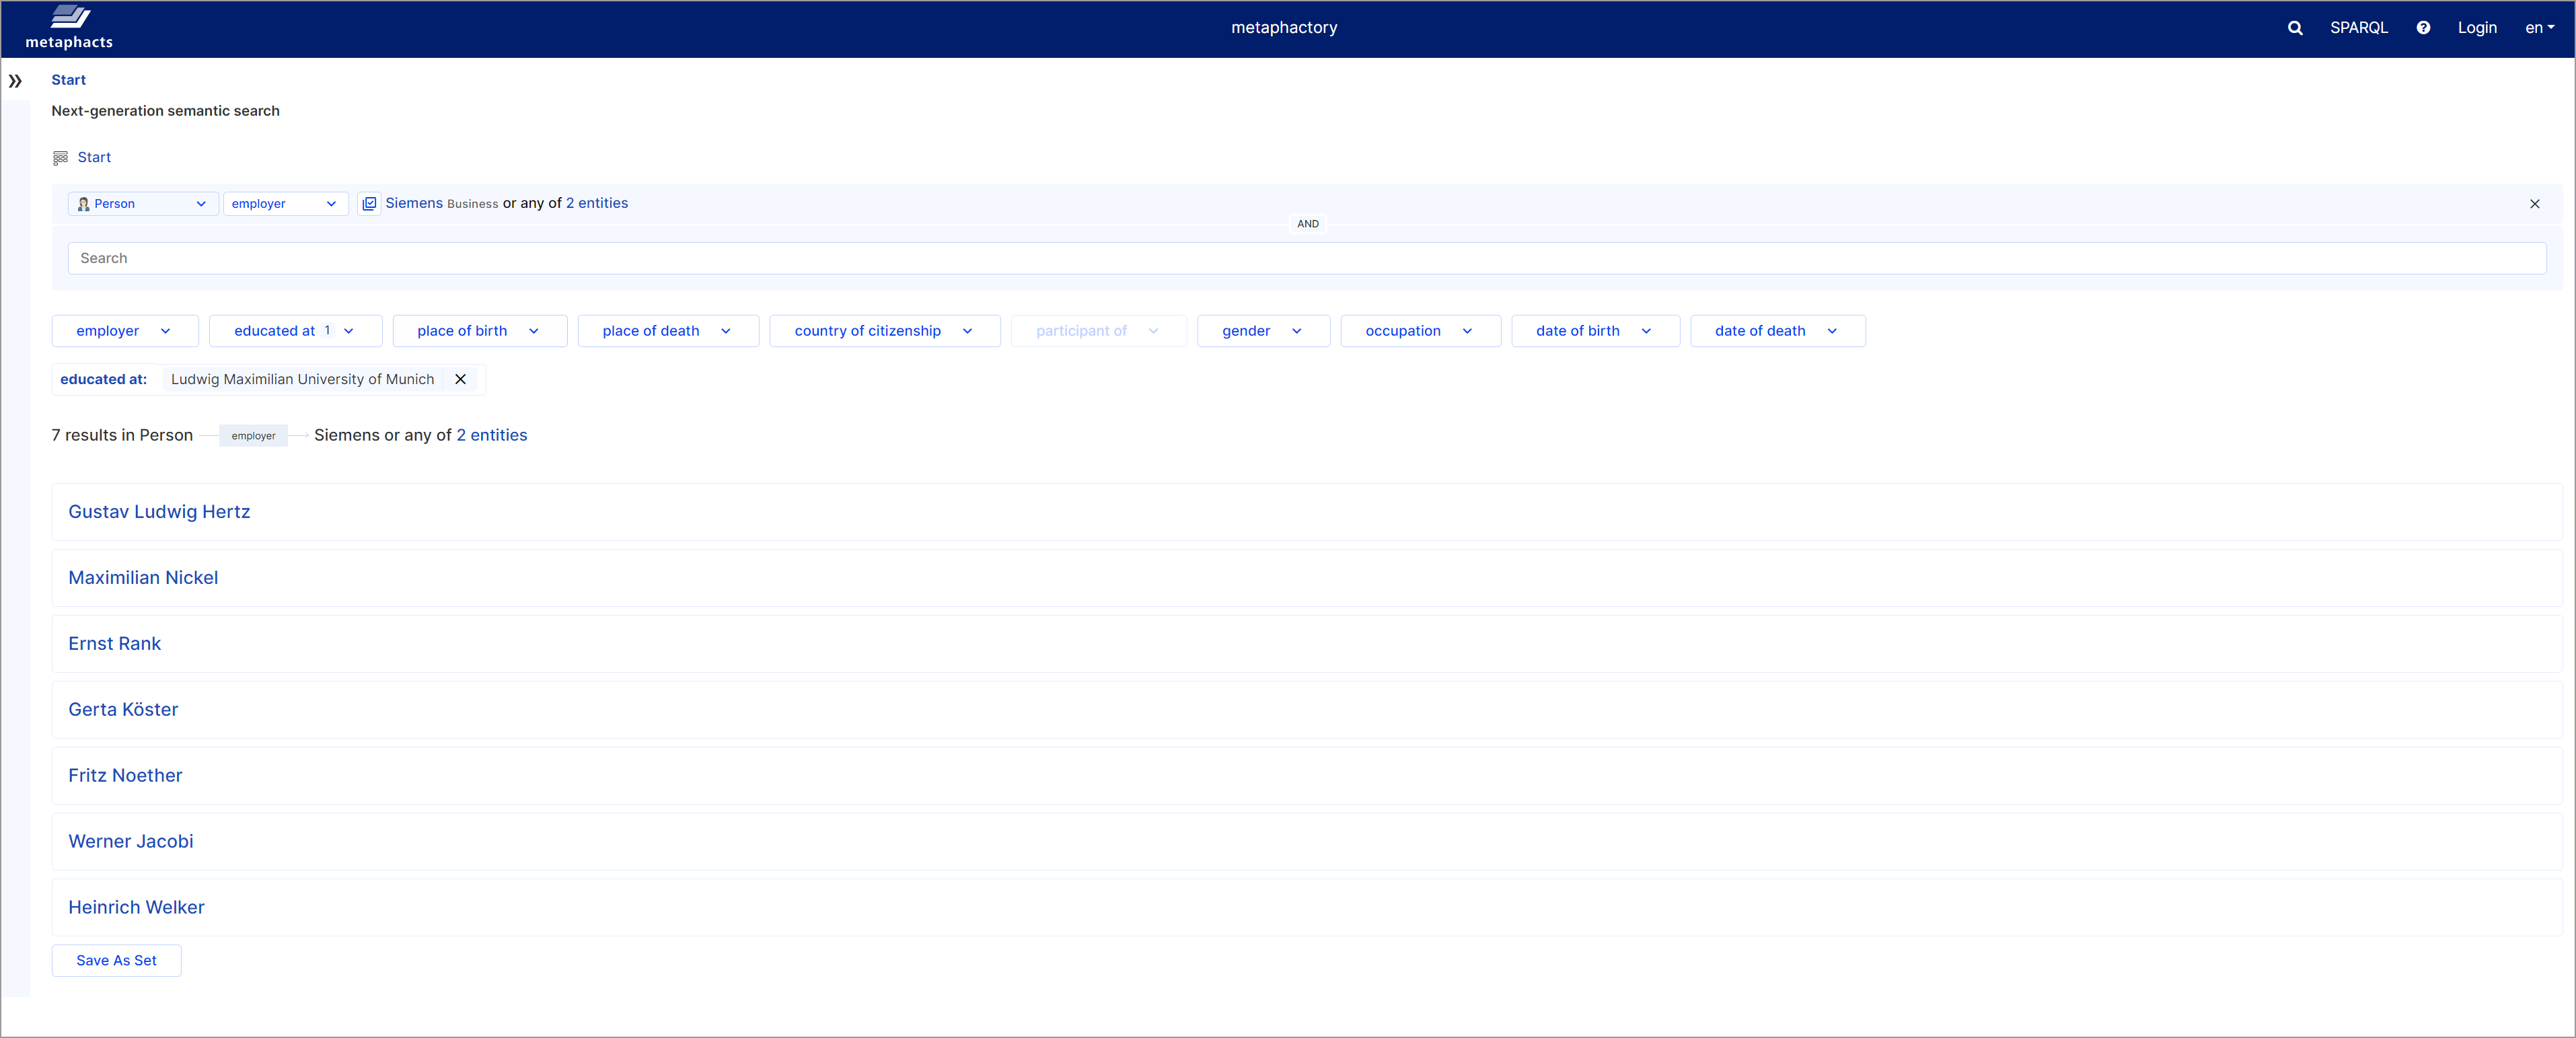Remove Ludwig Maximilian University filter
Image resolution: width=2576 pixels, height=1038 pixels.
click(460, 379)
